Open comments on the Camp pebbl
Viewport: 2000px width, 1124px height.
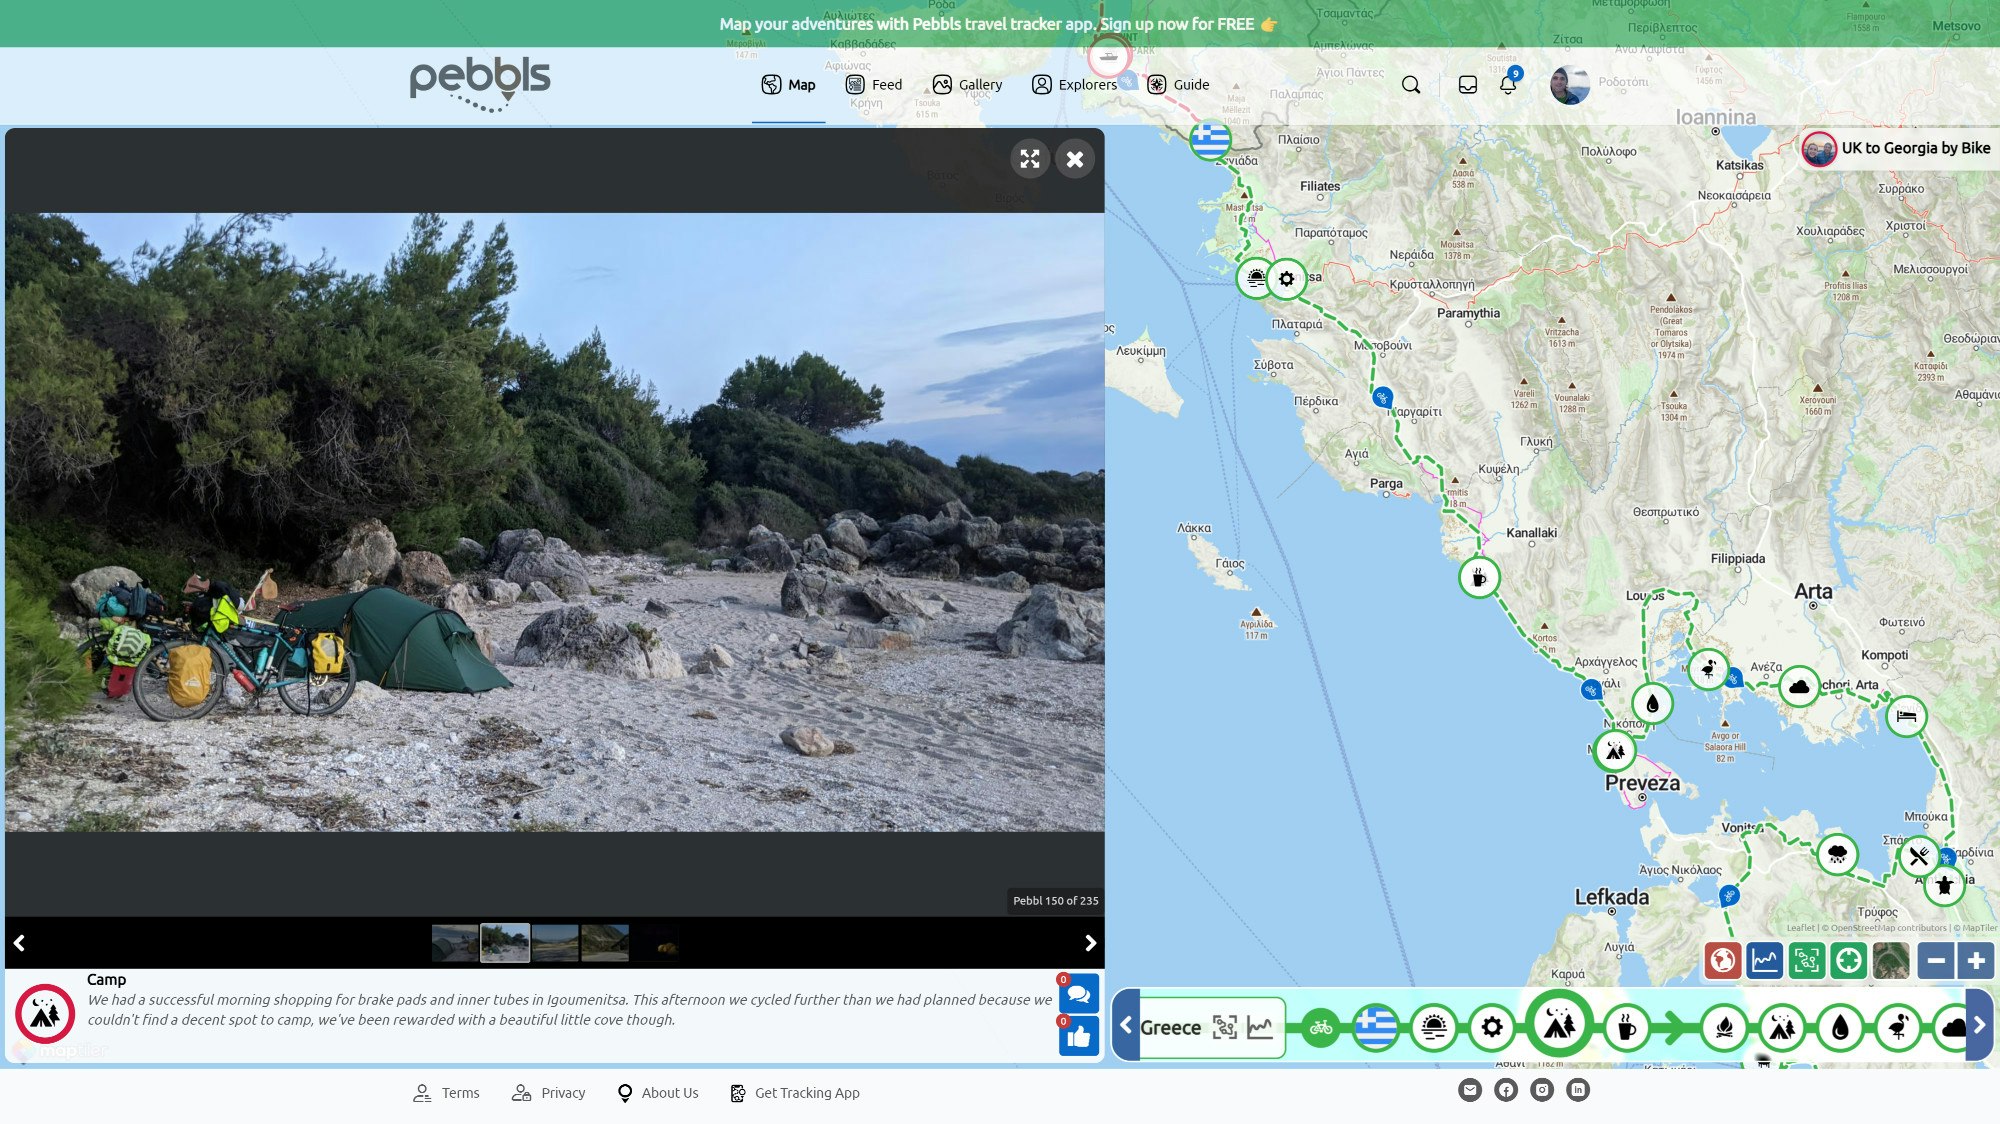[1079, 994]
